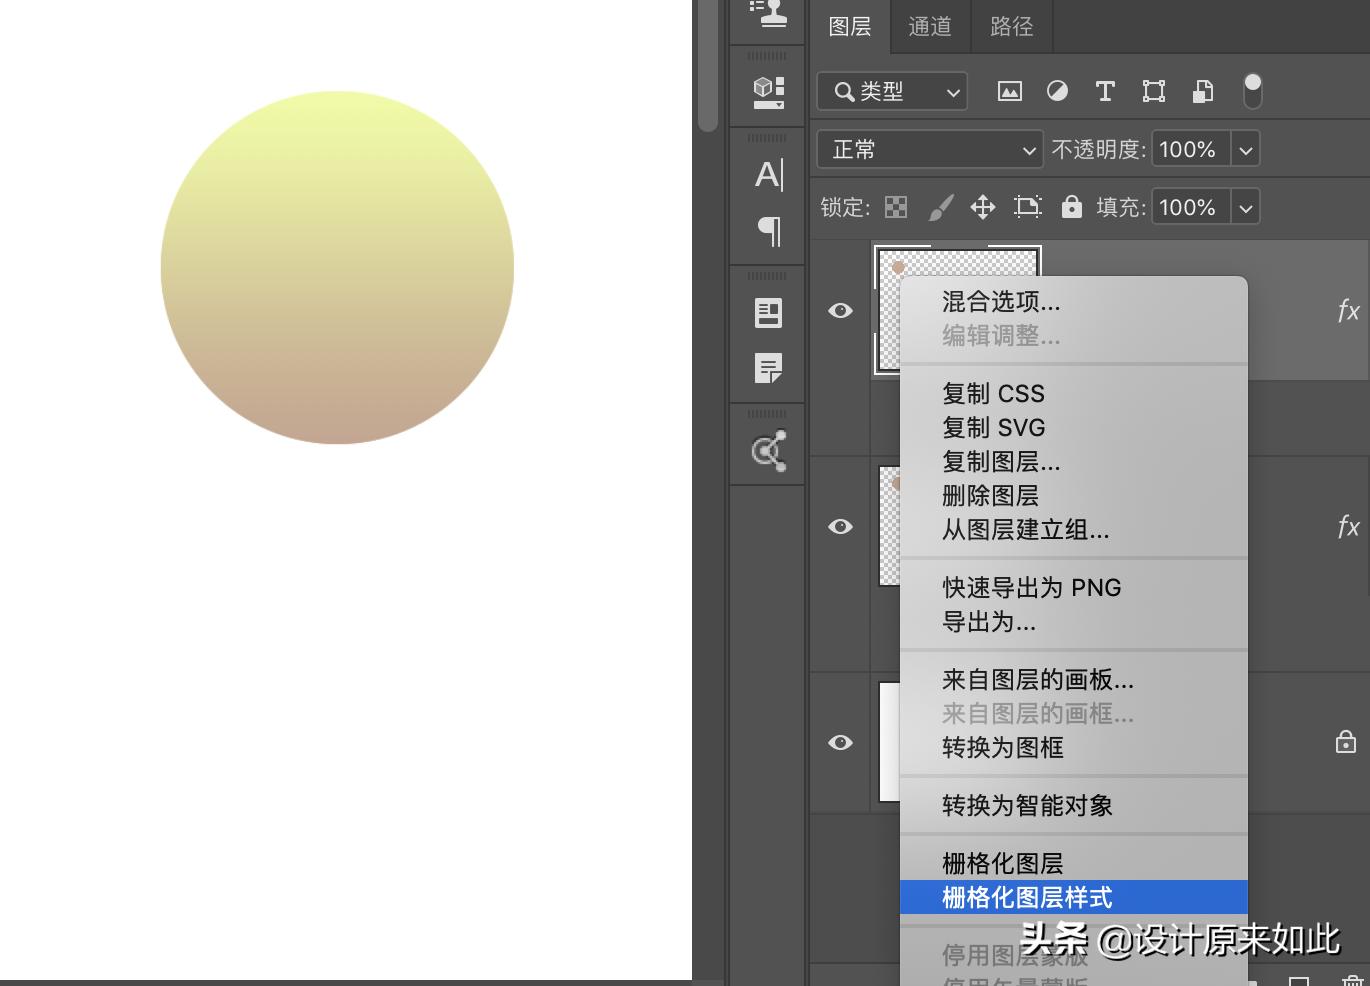1370x986 pixels.
Task: Open the Character panel from the sidebar
Action: (x=767, y=174)
